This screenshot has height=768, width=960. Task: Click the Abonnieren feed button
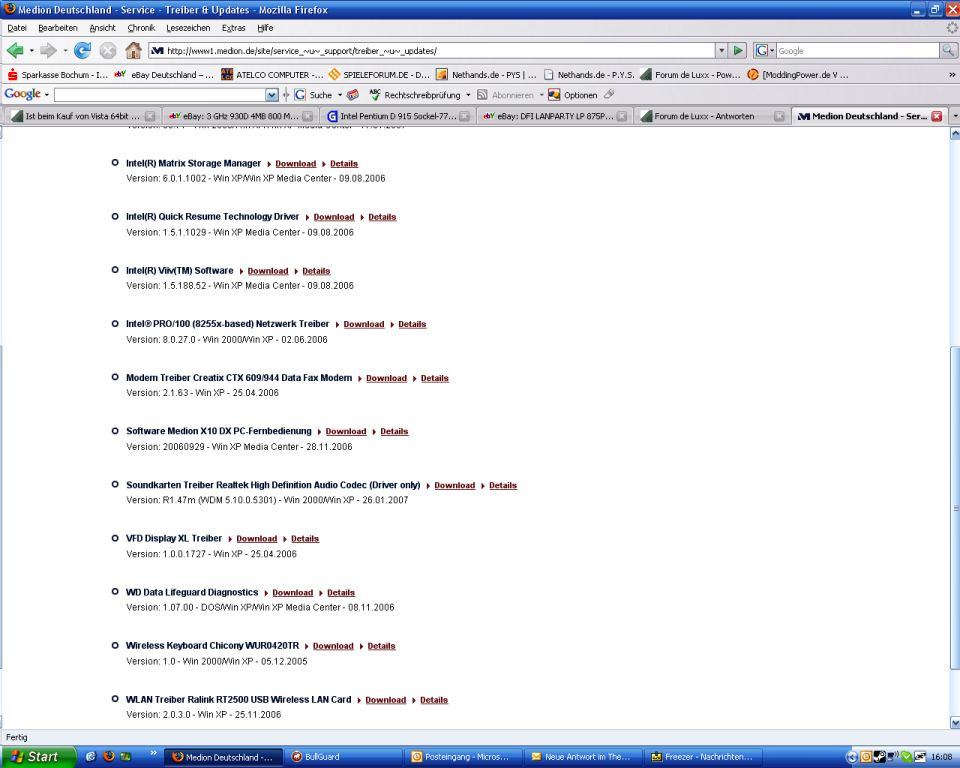tap(506, 95)
